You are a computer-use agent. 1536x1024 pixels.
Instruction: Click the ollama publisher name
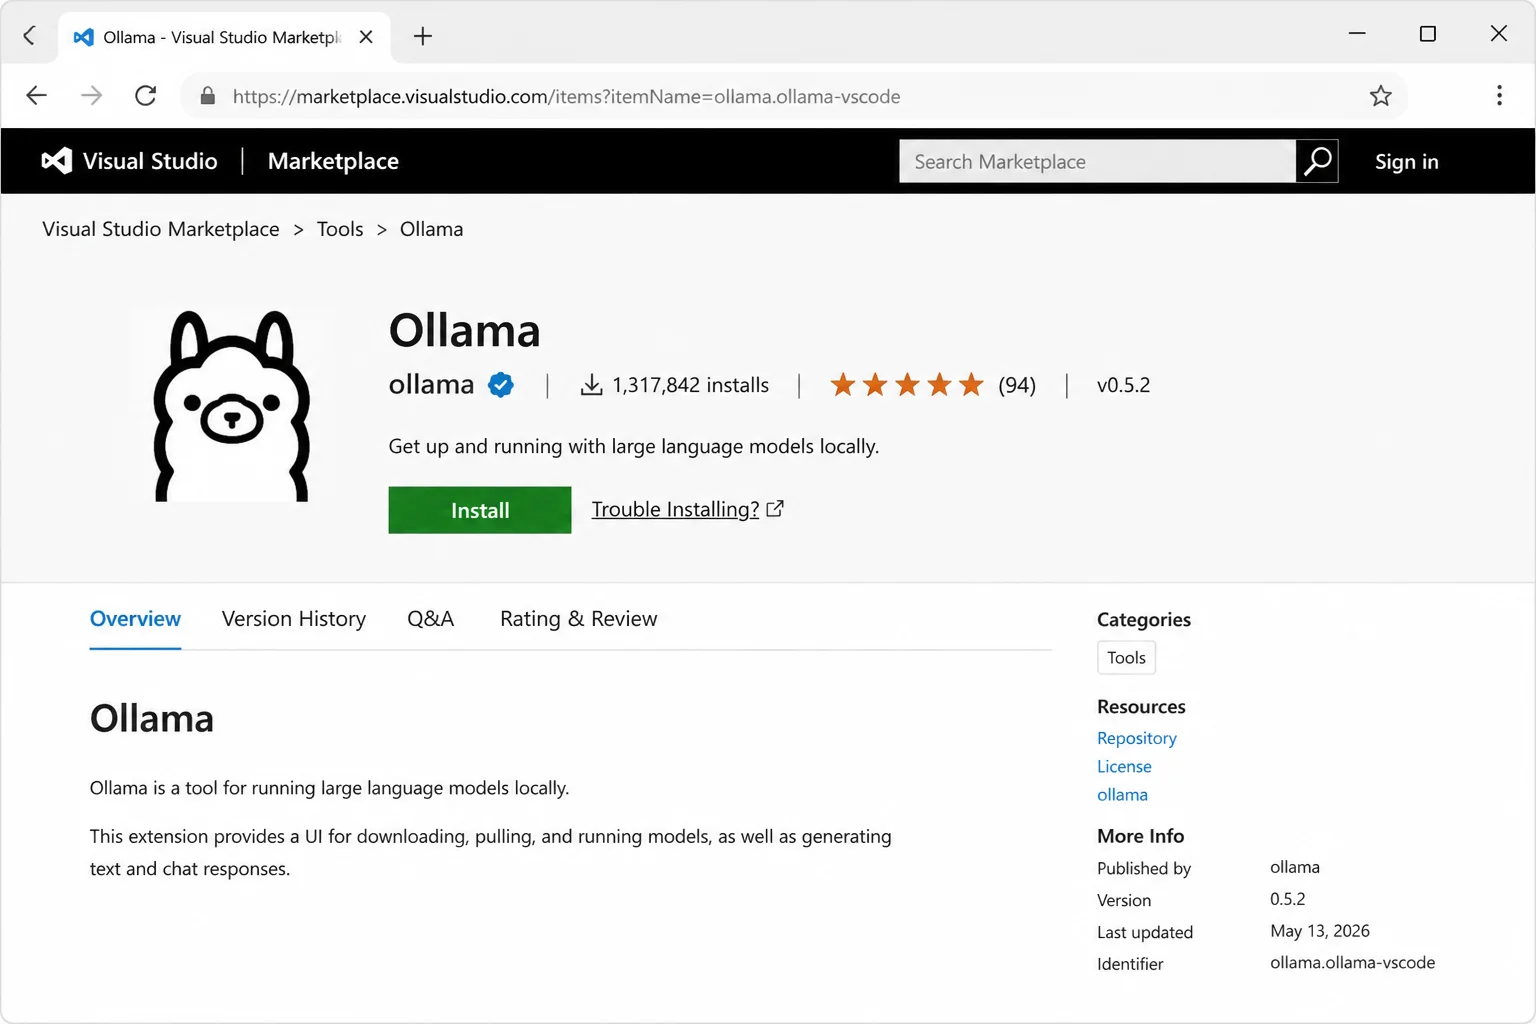[x=431, y=384]
